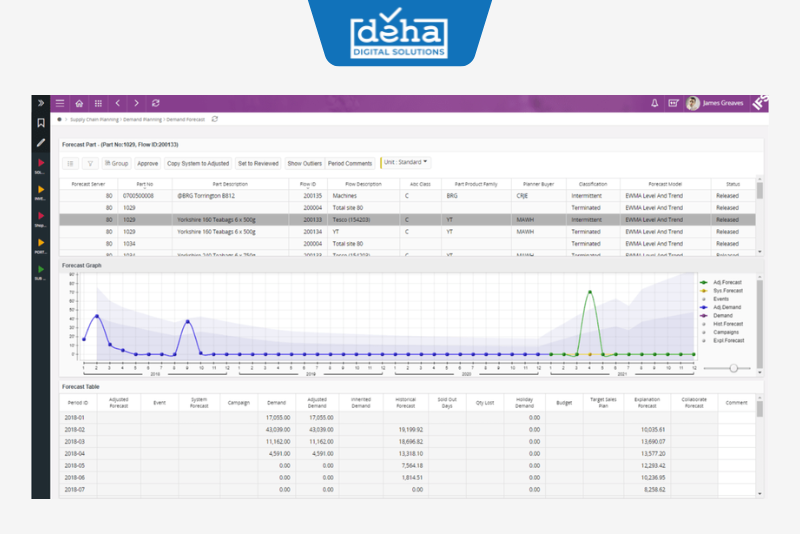Open the list view options icon
Viewport: 800px width, 534px height.
point(70,163)
